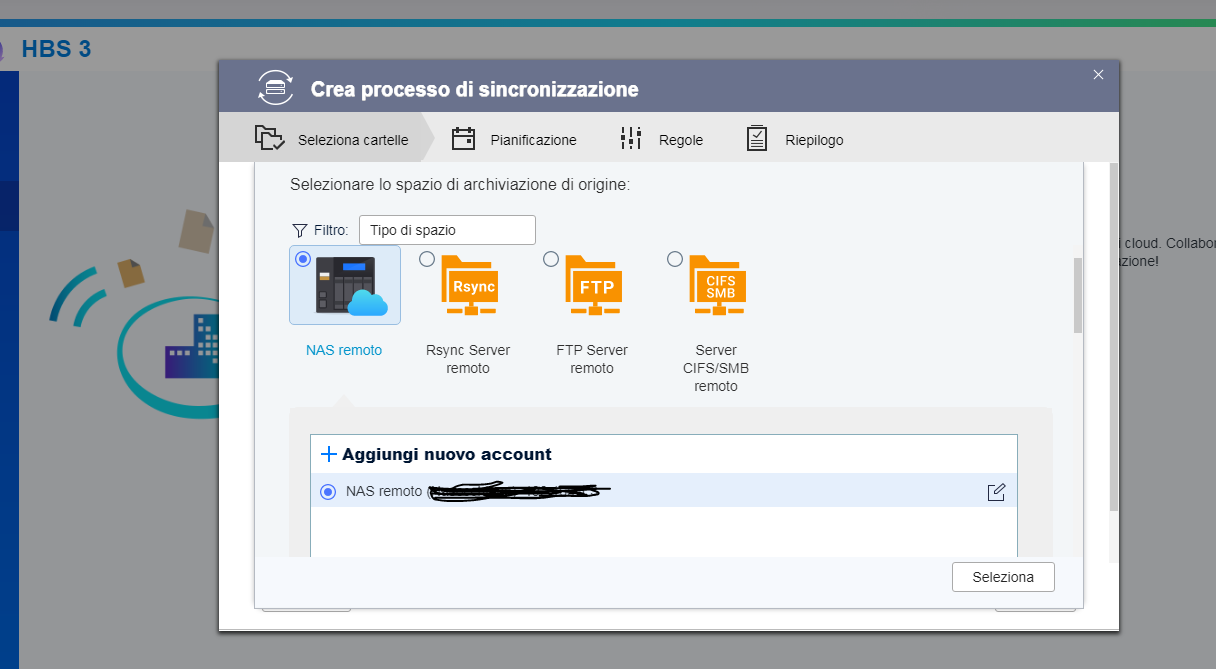Switch to the Regole step tab
Screen dimensions: 1216x669
click(662, 140)
